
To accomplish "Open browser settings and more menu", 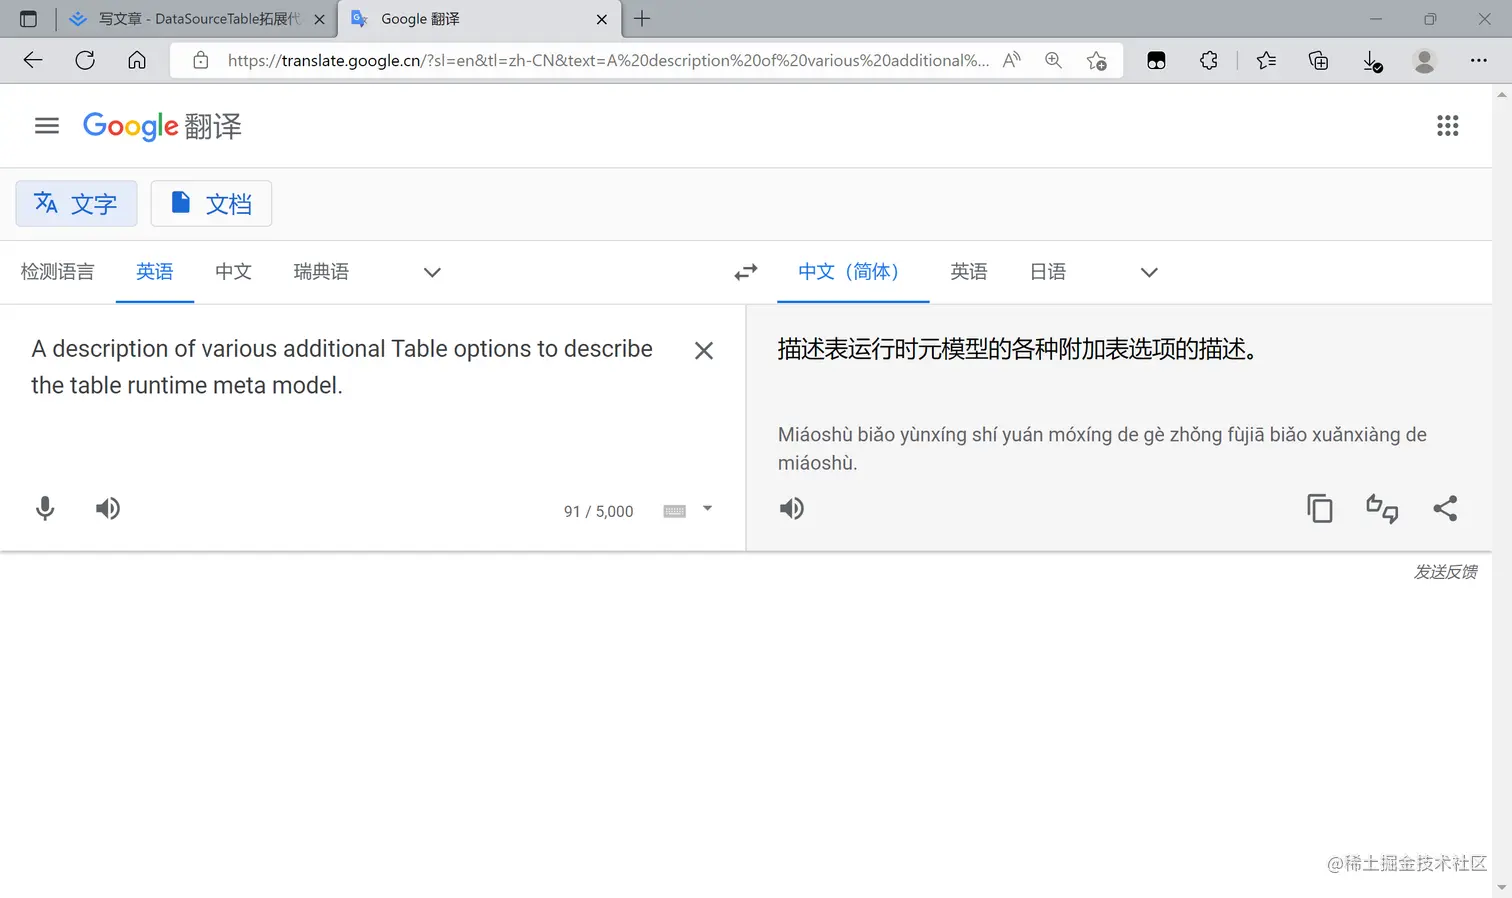I will [1478, 60].
